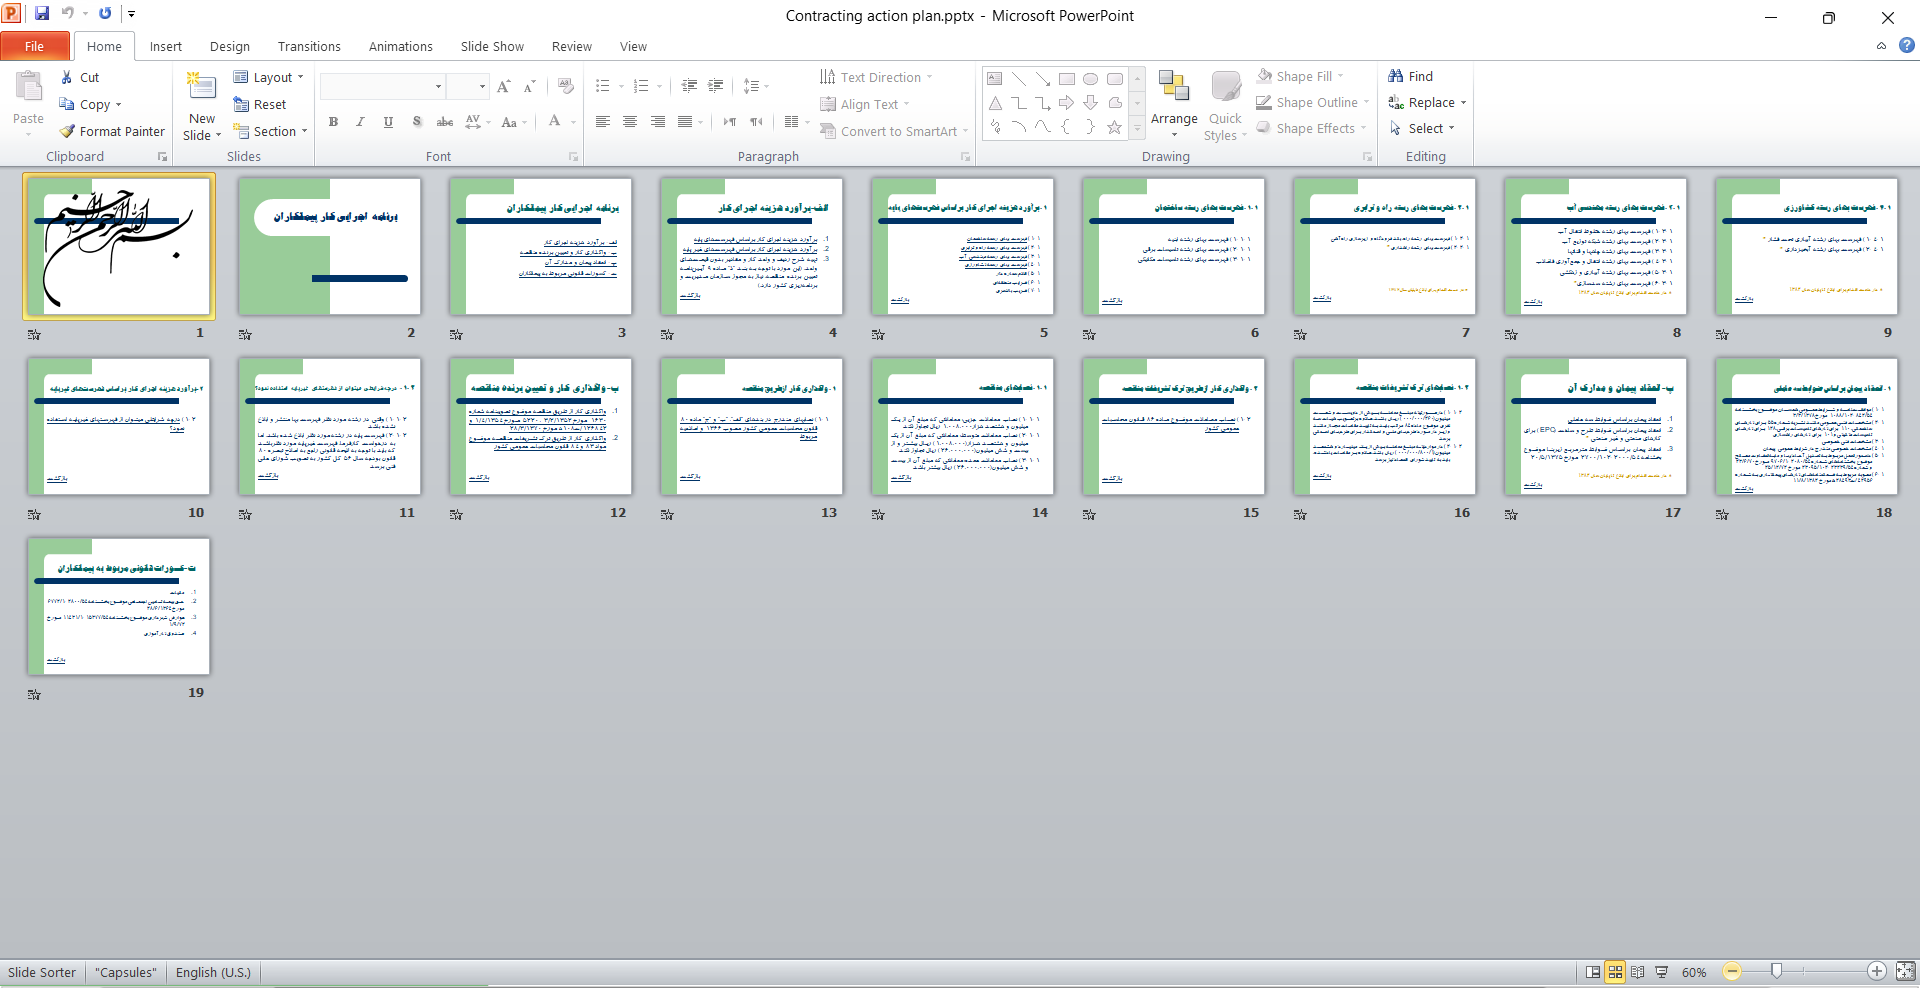Toggle Align Text Left

point(602,122)
